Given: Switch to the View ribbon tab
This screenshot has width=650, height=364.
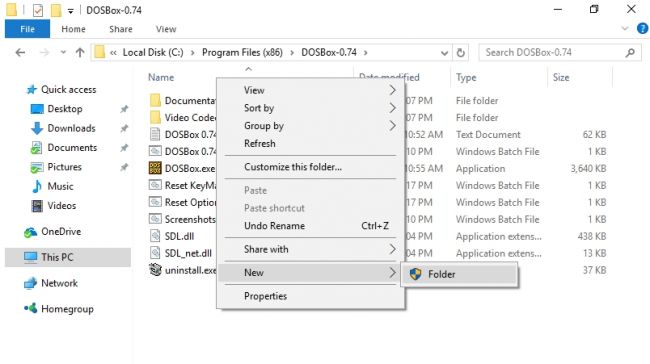Looking at the screenshot, I should (166, 29).
